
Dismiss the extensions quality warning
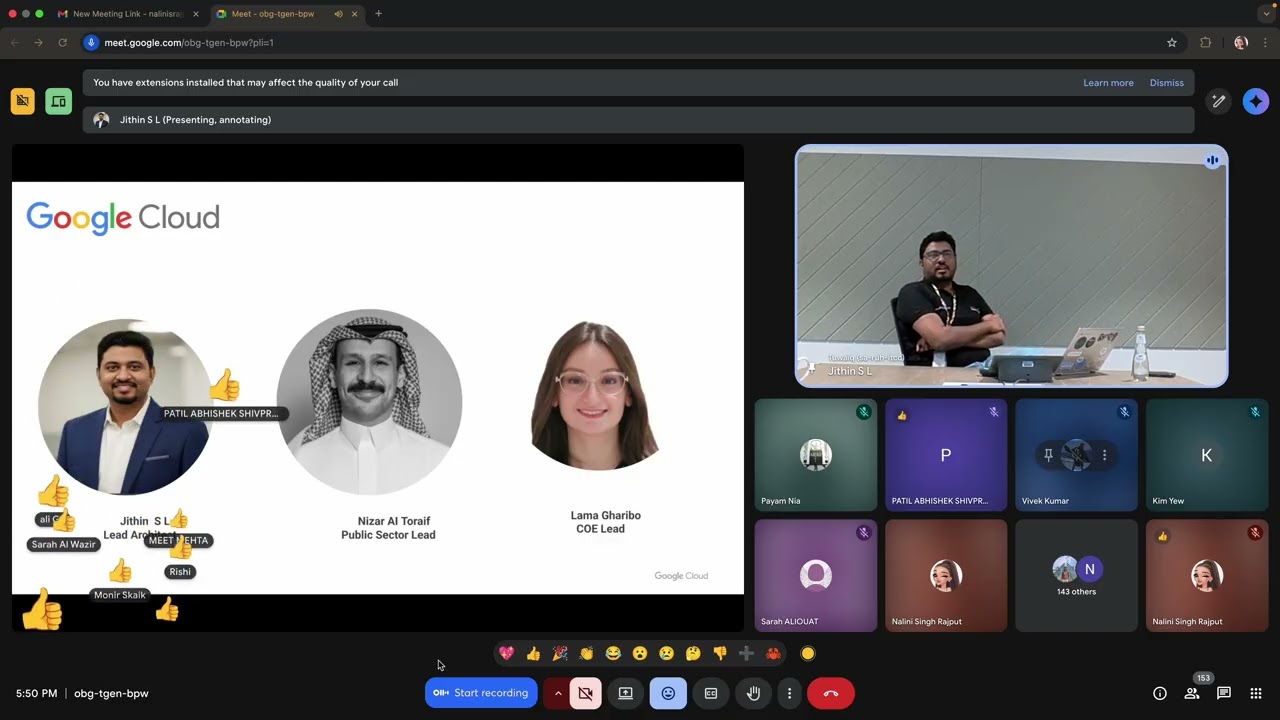coord(1167,83)
